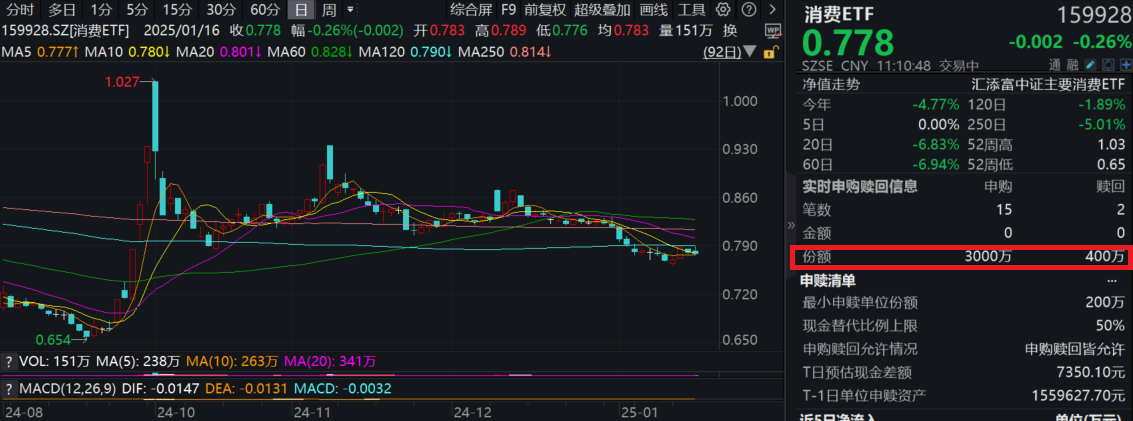
Task: Click the F9 button
Action: (x=509, y=10)
